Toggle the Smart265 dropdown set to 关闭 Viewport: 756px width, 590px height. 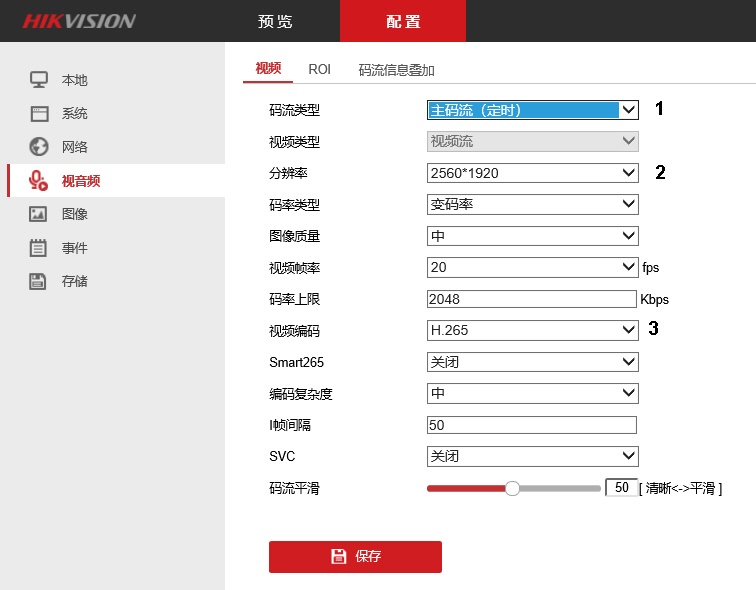[532, 362]
